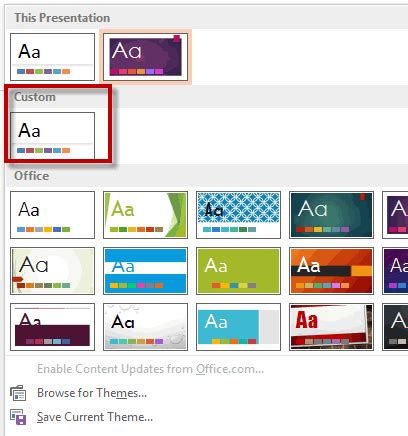Image resolution: width=408 pixels, height=436 pixels.
Task: Apply the white theme in the Custom section
Action: pos(53,135)
